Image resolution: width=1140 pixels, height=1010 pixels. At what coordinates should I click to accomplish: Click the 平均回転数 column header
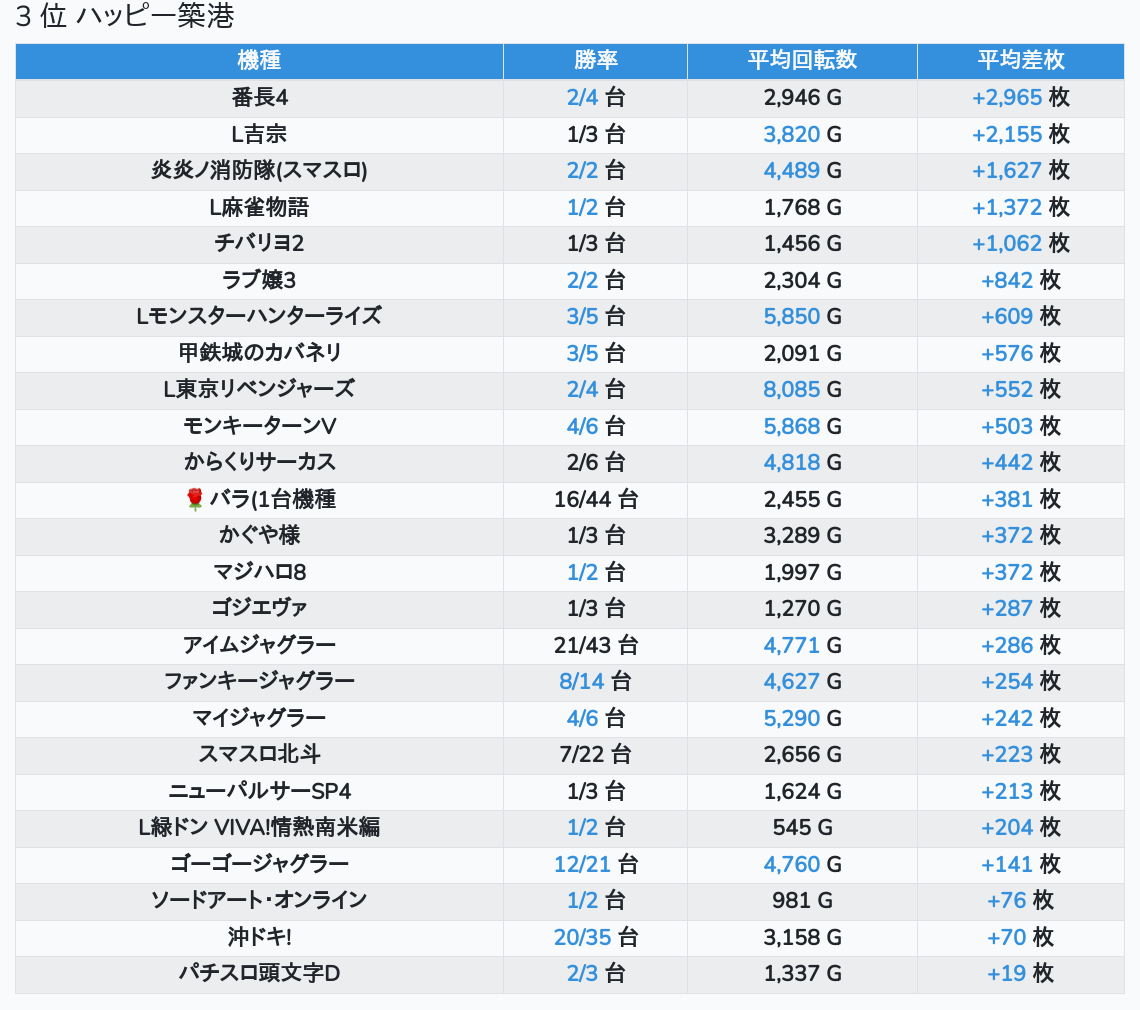pos(802,60)
